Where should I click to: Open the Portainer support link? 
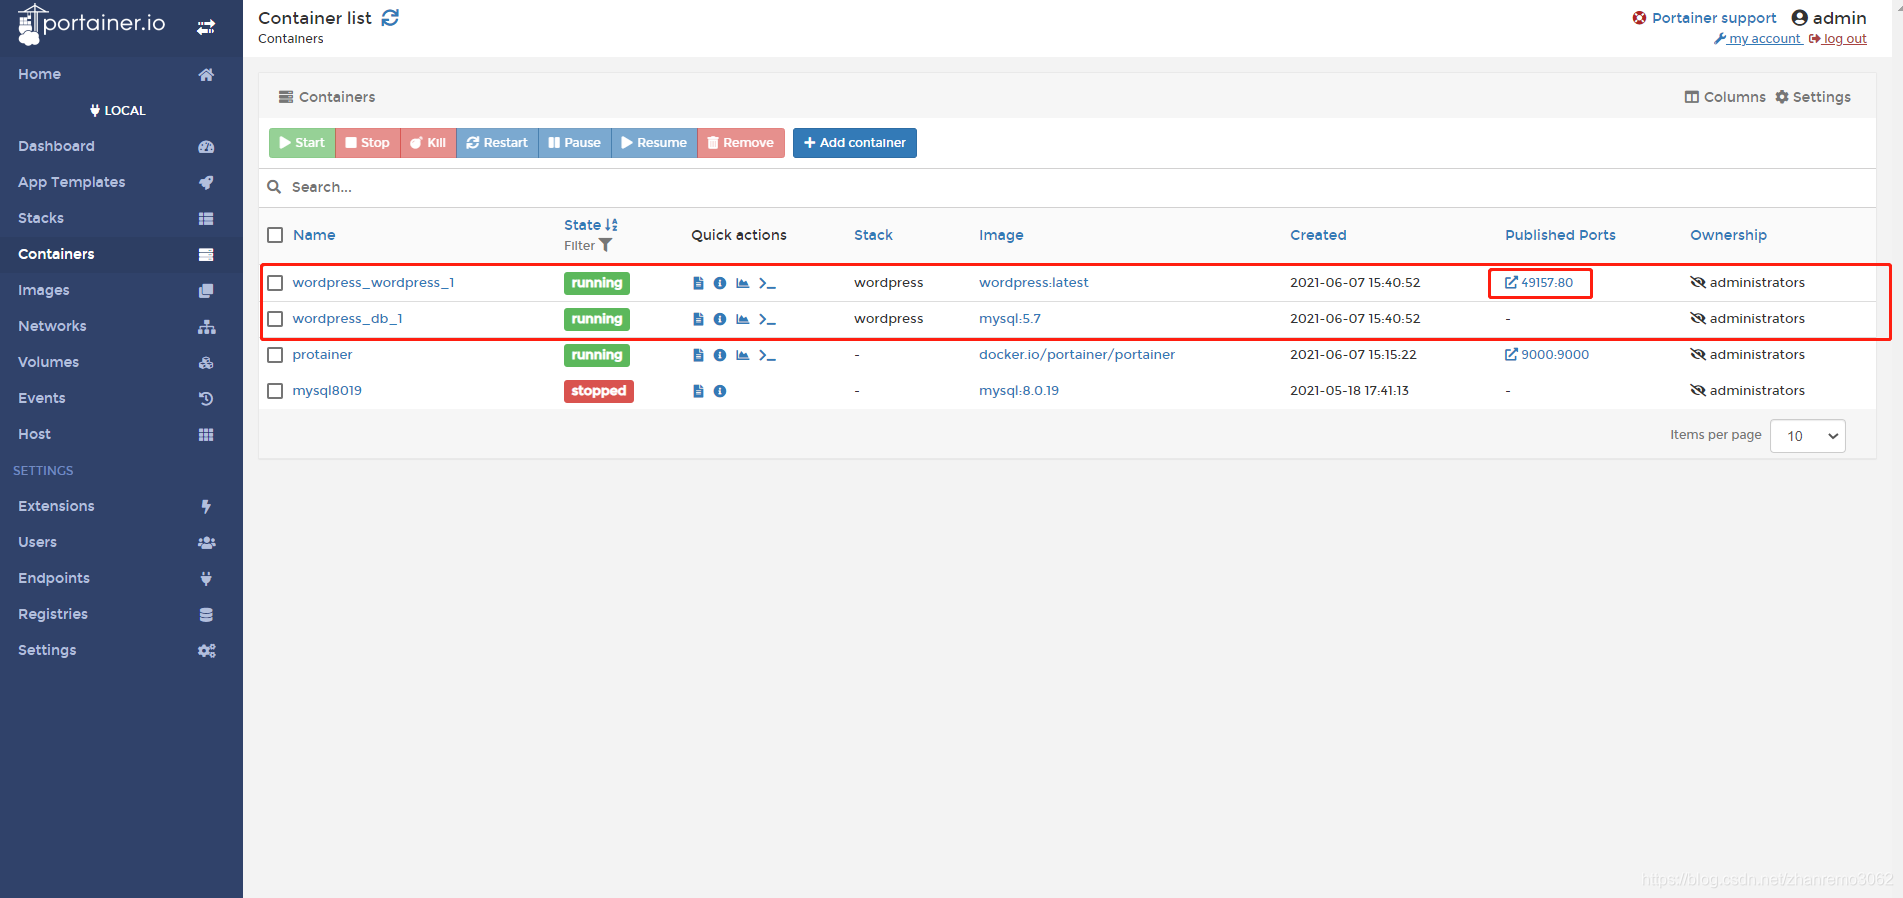(x=1704, y=18)
